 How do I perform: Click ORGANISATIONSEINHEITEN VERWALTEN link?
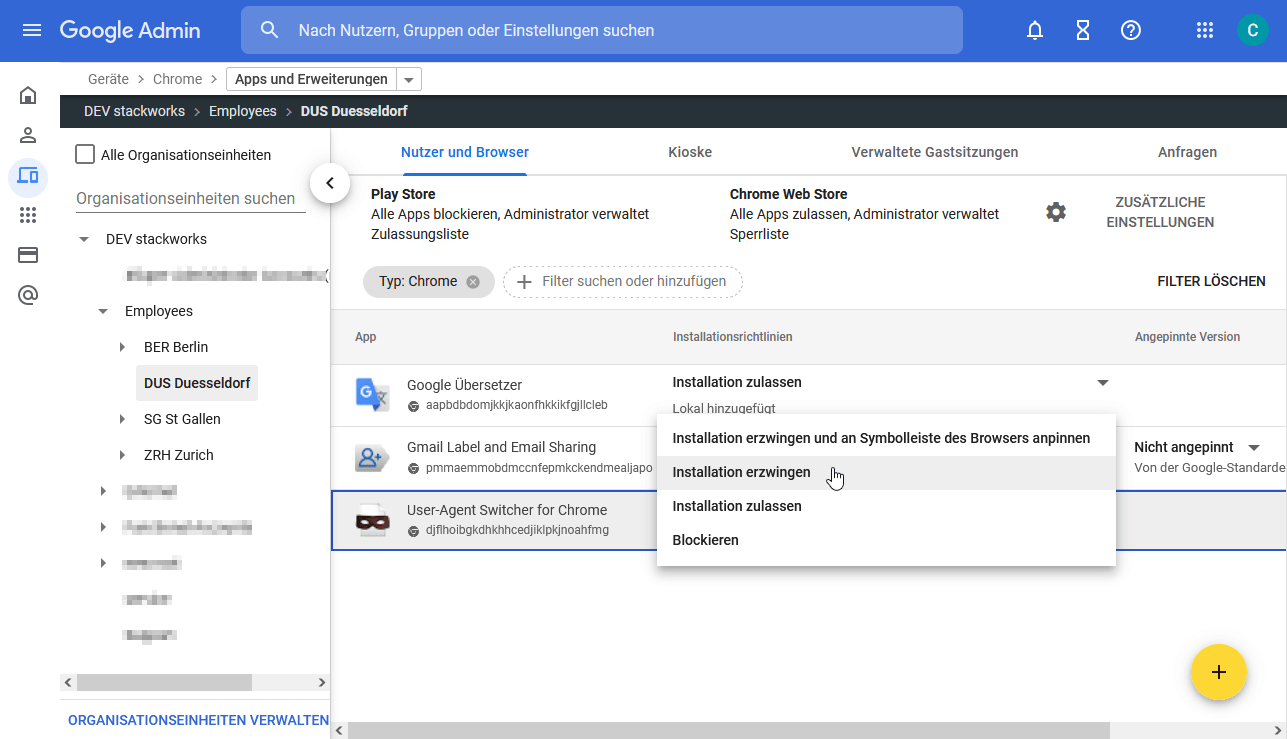[x=198, y=720]
